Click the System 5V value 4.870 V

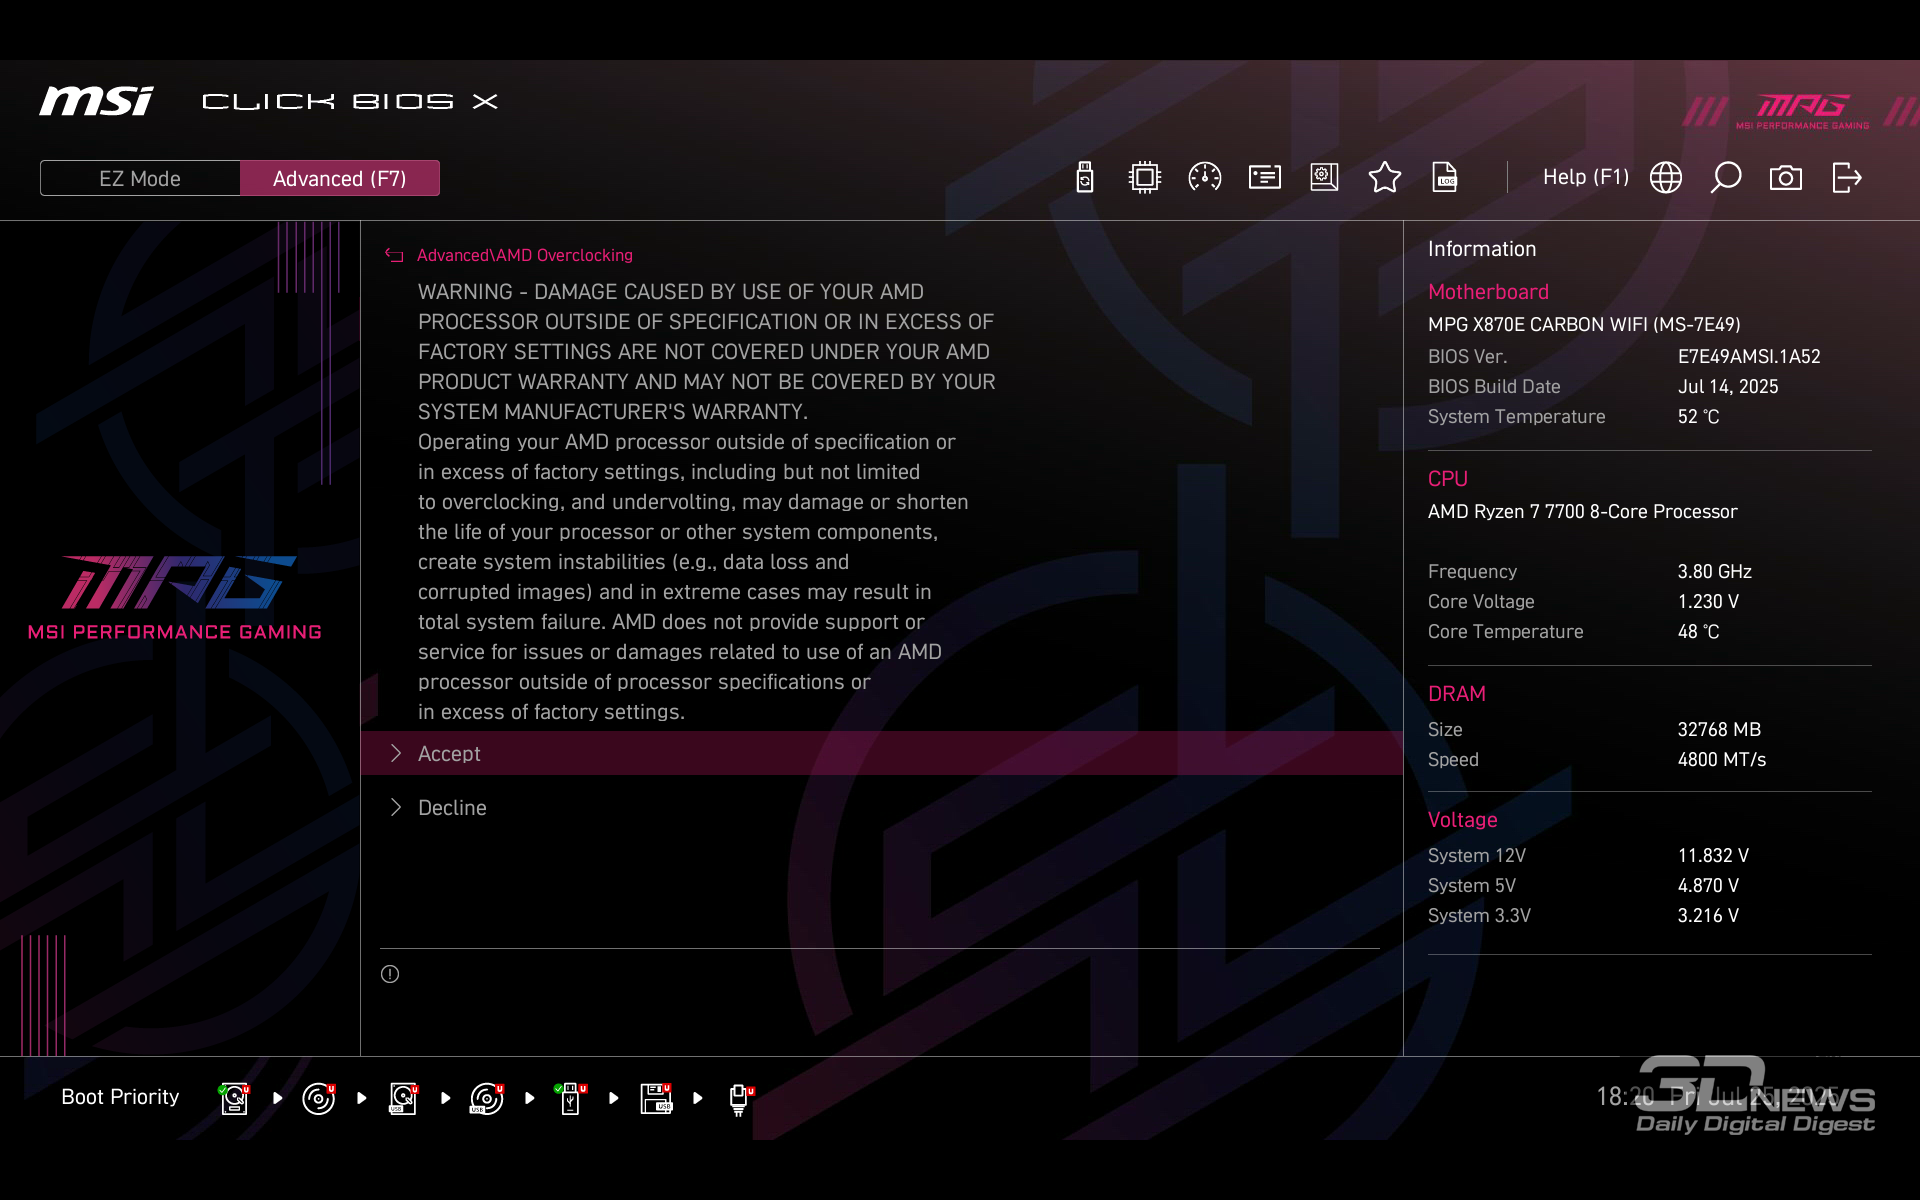tap(1708, 885)
